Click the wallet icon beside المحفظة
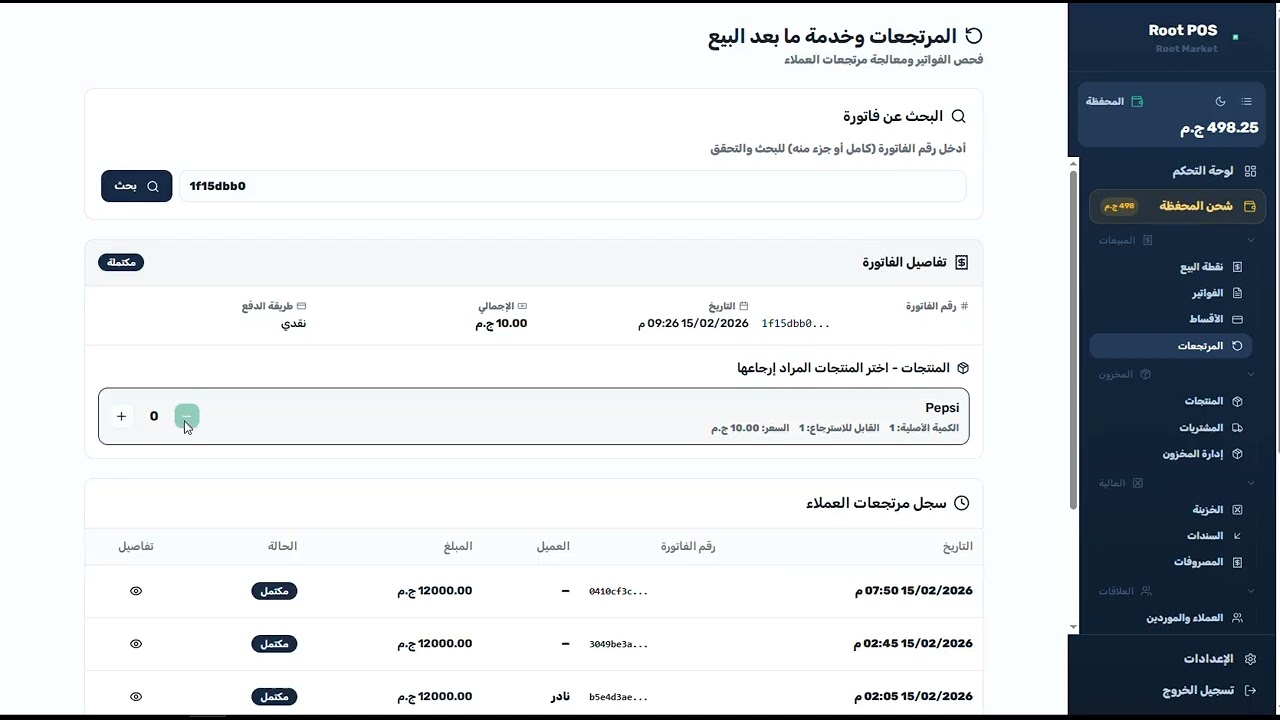 point(1137,101)
